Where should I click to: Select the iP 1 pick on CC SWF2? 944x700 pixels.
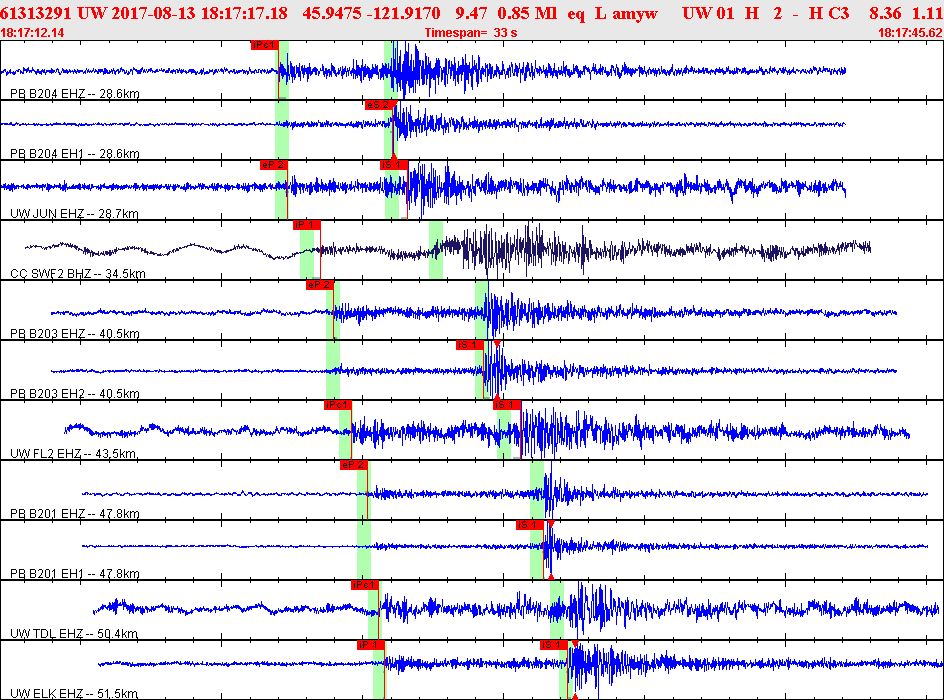306,225
